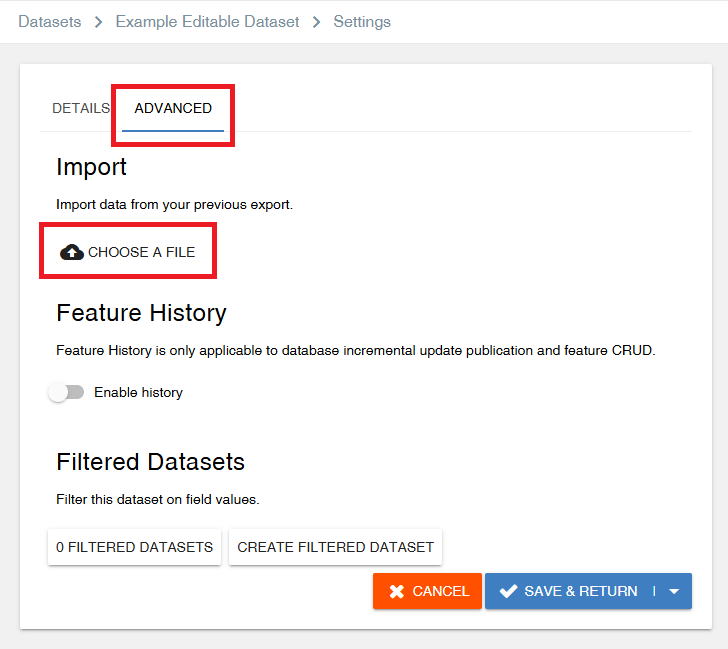
Task: Go to Datasets breadcrumb
Action: point(50,21)
